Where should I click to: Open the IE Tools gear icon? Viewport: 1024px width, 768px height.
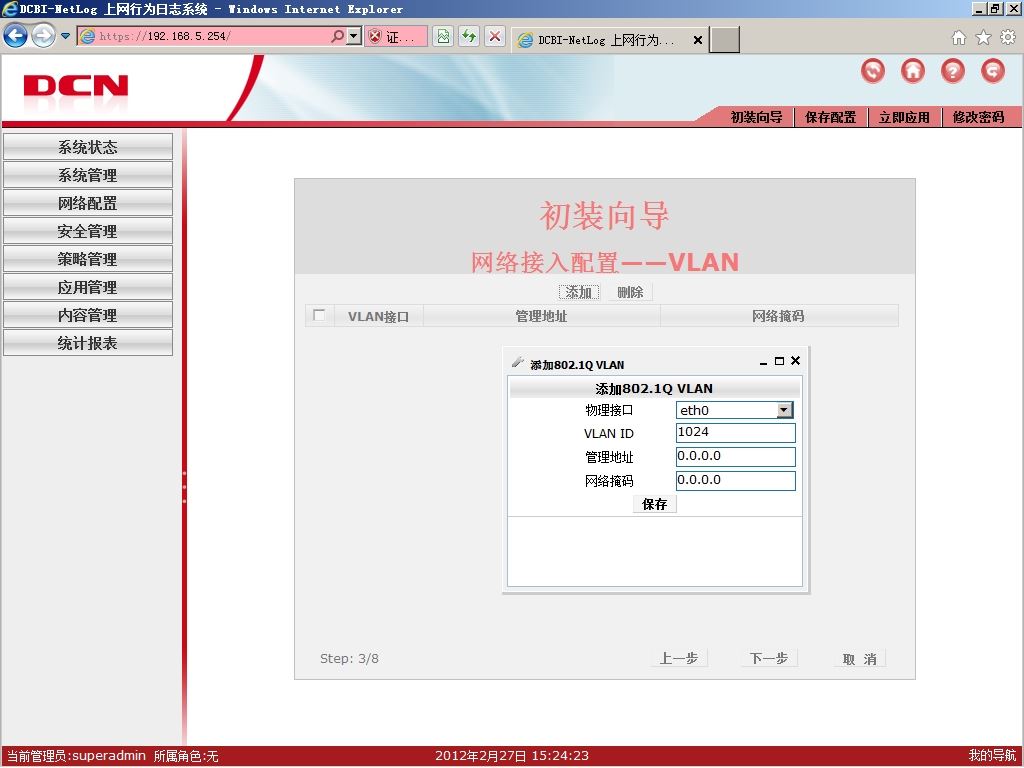1008,38
